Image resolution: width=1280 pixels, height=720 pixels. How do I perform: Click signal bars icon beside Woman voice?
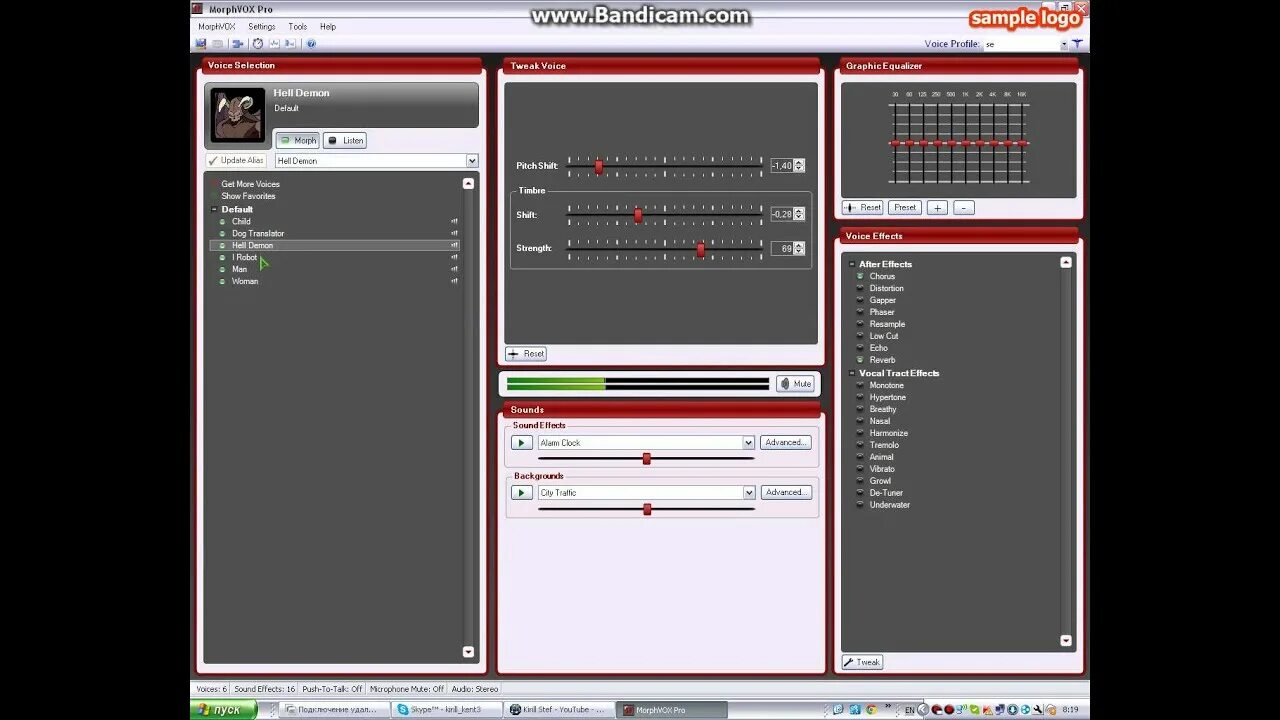click(454, 281)
